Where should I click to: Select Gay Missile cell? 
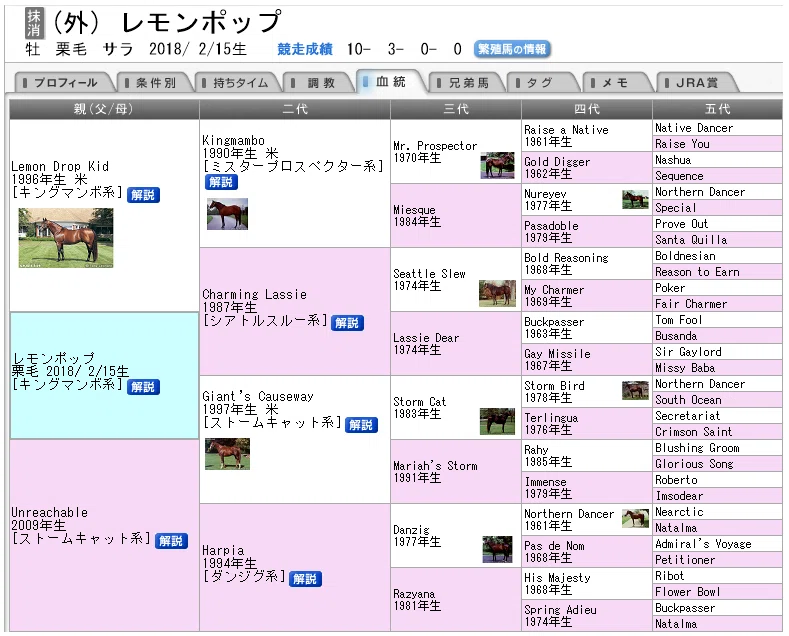pyautogui.click(x=587, y=359)
